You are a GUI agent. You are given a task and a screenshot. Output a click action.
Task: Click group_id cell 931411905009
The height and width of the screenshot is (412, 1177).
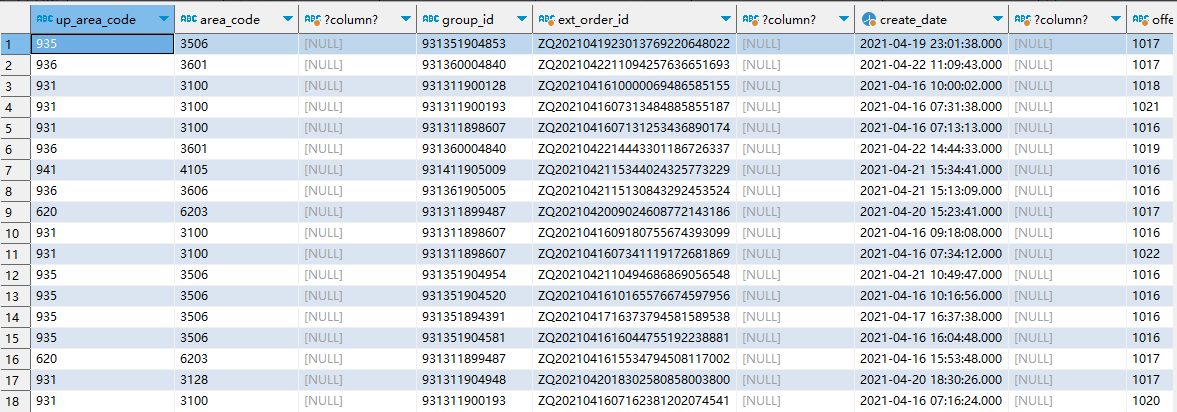(x=474, y=170)
